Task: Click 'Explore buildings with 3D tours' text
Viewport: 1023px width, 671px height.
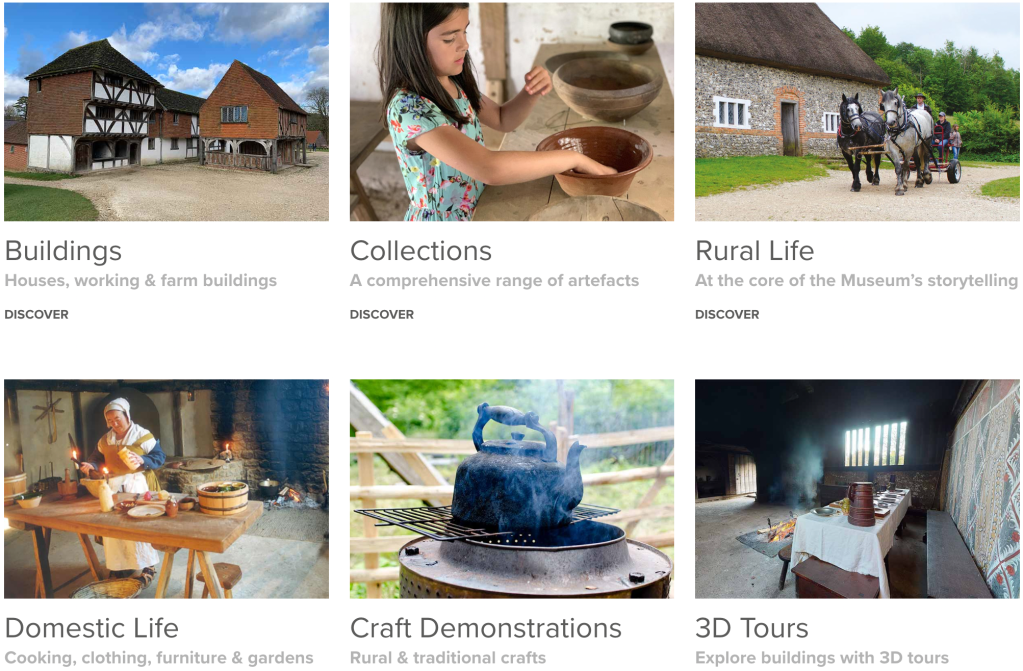Action: coord(822,658)
